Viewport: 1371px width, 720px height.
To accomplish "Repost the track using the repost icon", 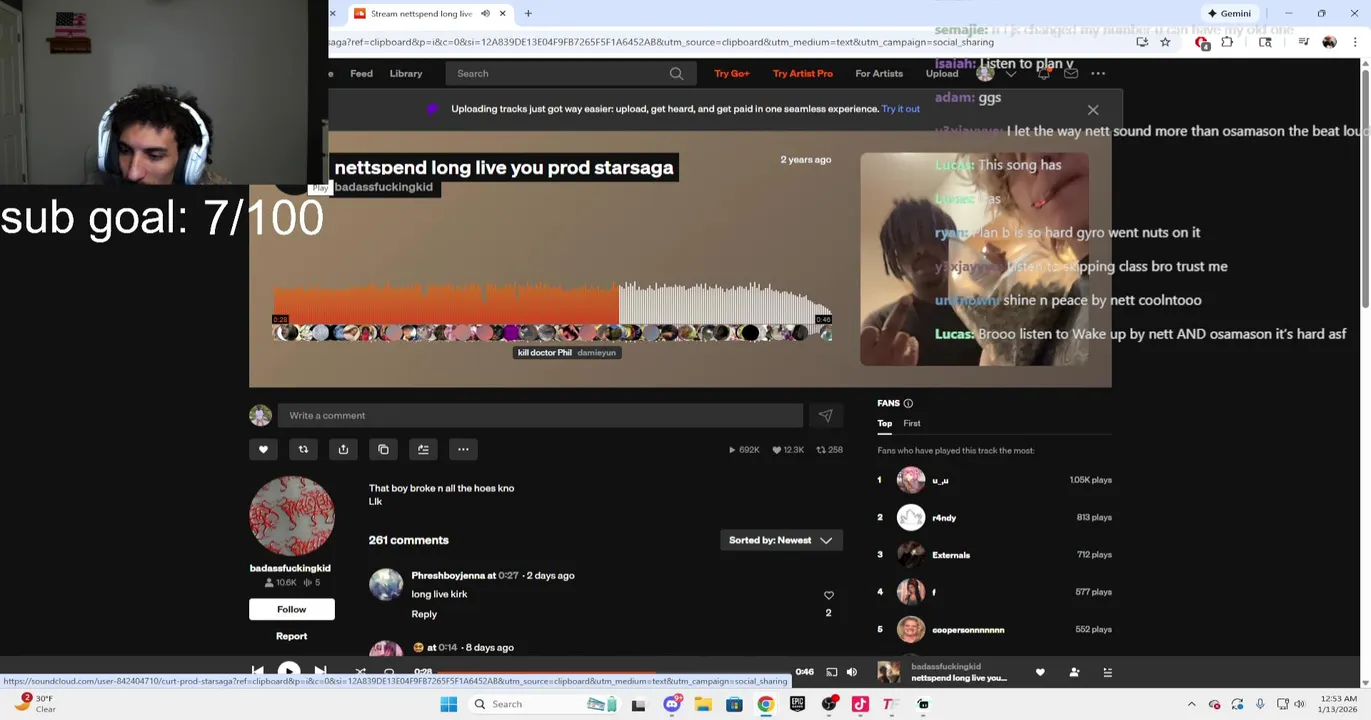I will click(303, 450).
